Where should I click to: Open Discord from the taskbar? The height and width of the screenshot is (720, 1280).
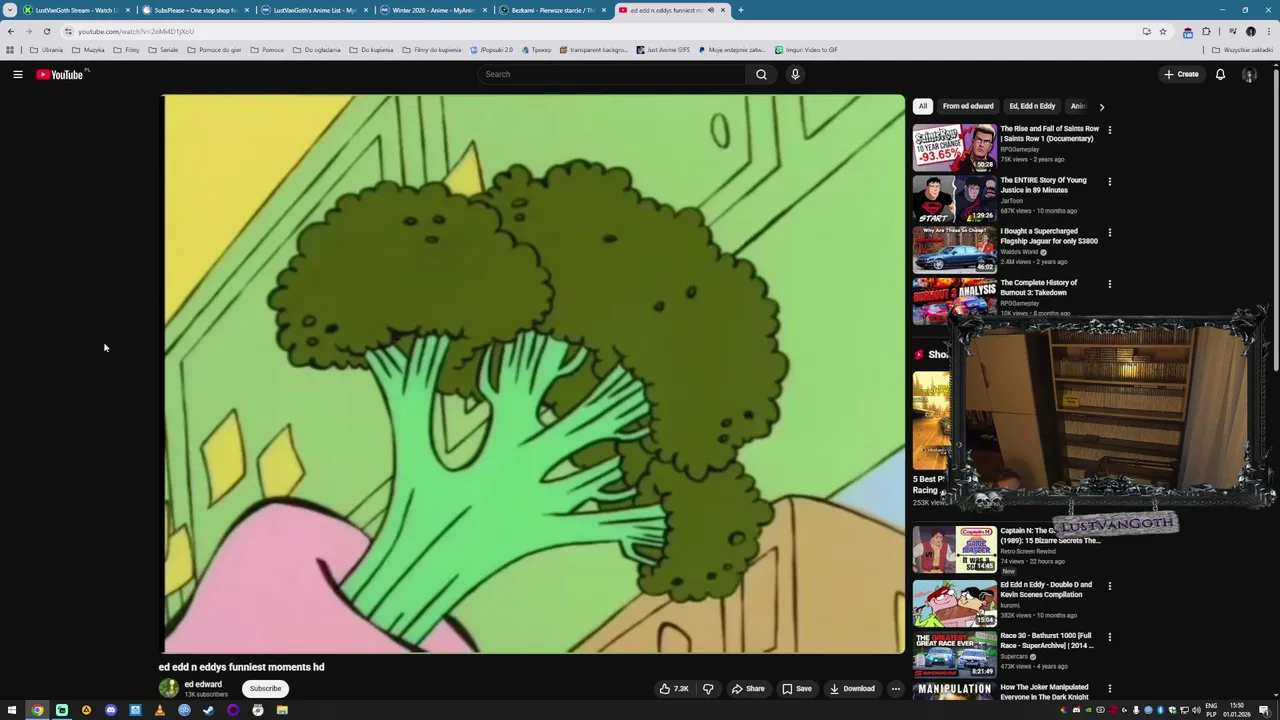[111, 710]
